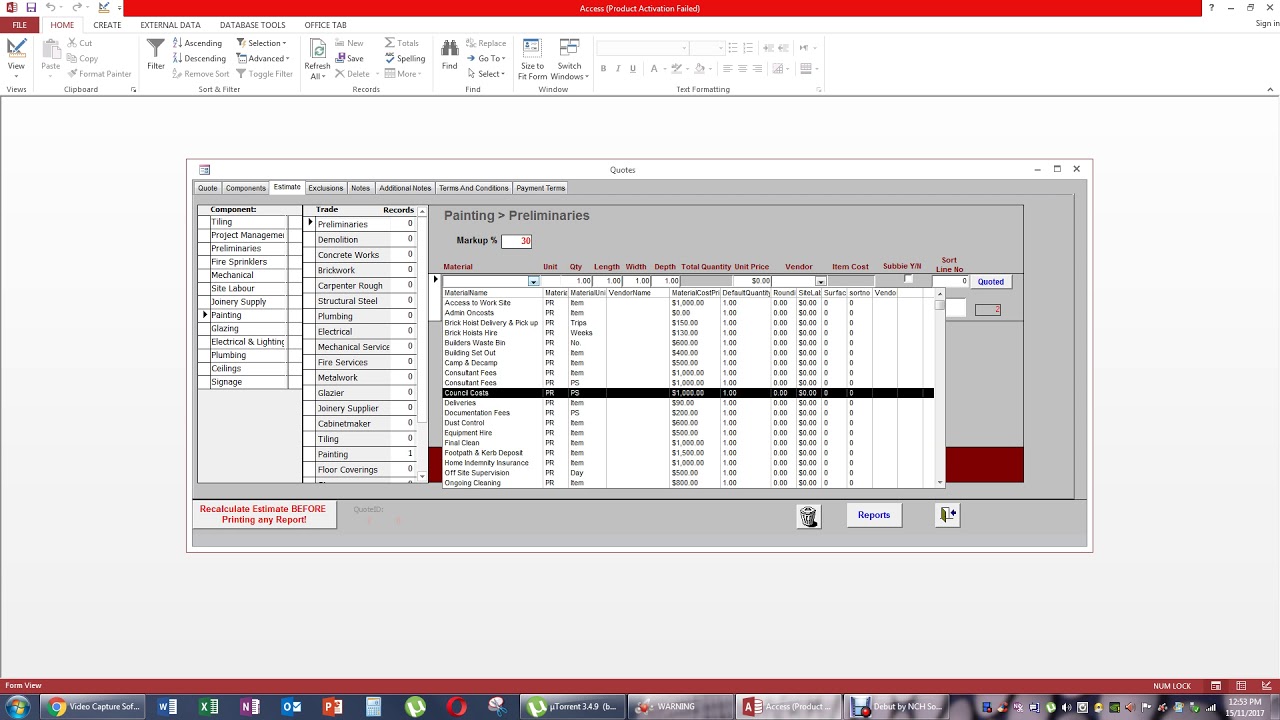
Task: Switch to EXTERNAL DATA ribbon tab
Action: (170, 25)
